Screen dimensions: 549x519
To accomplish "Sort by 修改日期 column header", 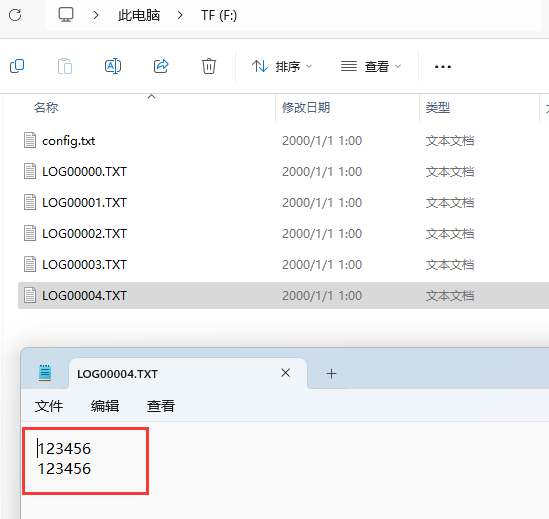I will coord(306,108).
